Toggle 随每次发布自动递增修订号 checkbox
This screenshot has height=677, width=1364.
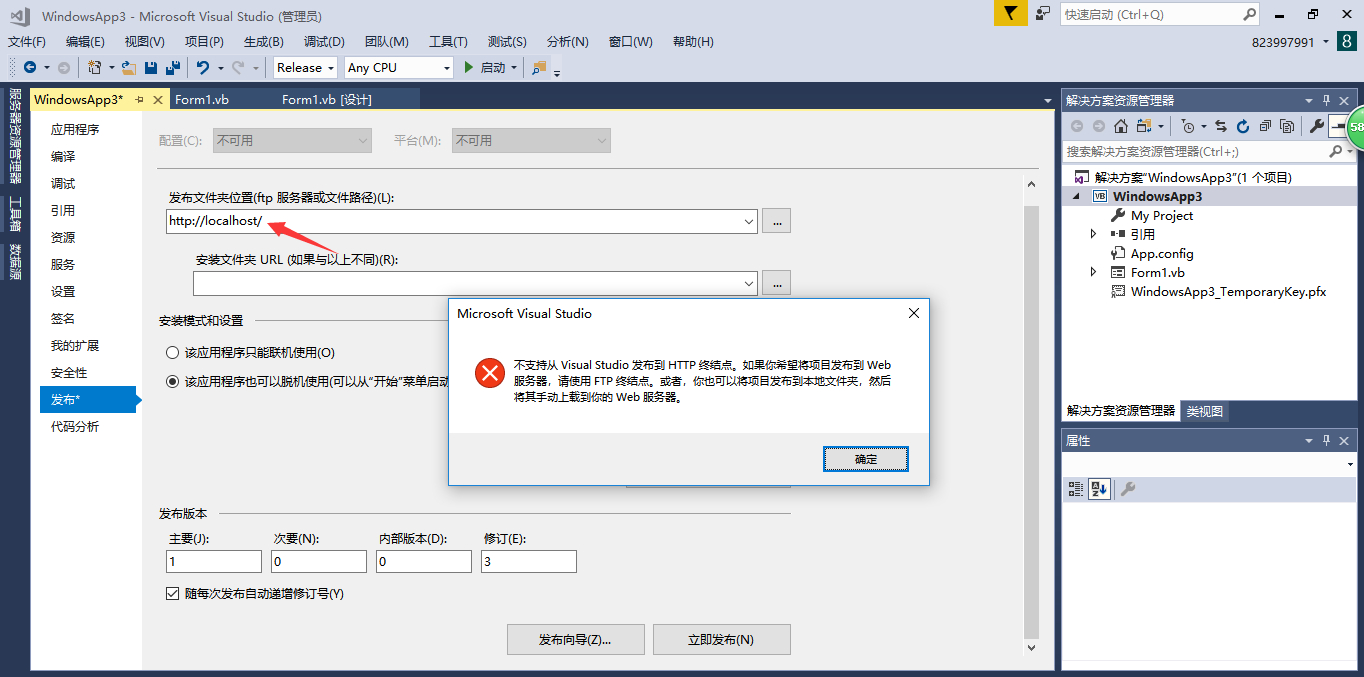point(173,594)
